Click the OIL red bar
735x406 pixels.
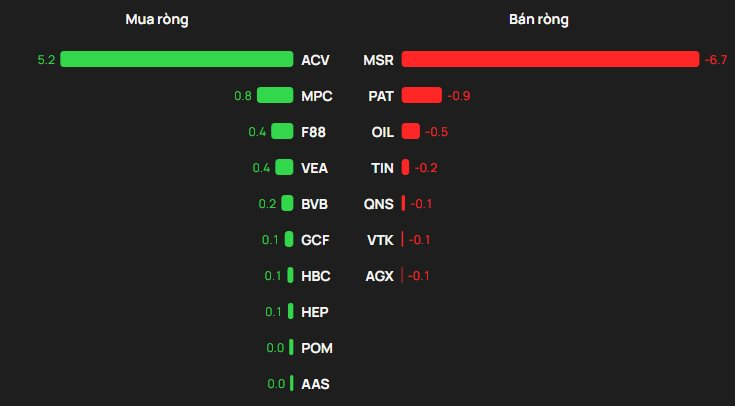point(410,131)
